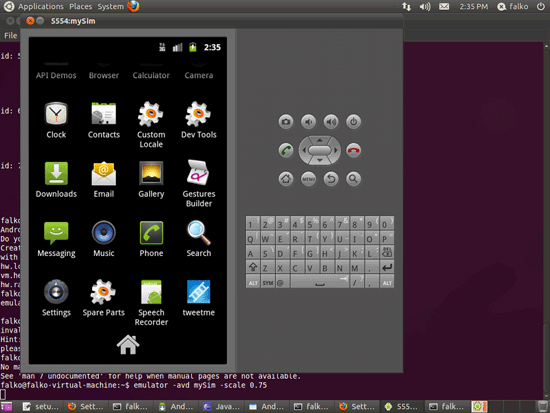Open Calculator app label at top
This screenshot has height=413, width=550.
point(151,75)
